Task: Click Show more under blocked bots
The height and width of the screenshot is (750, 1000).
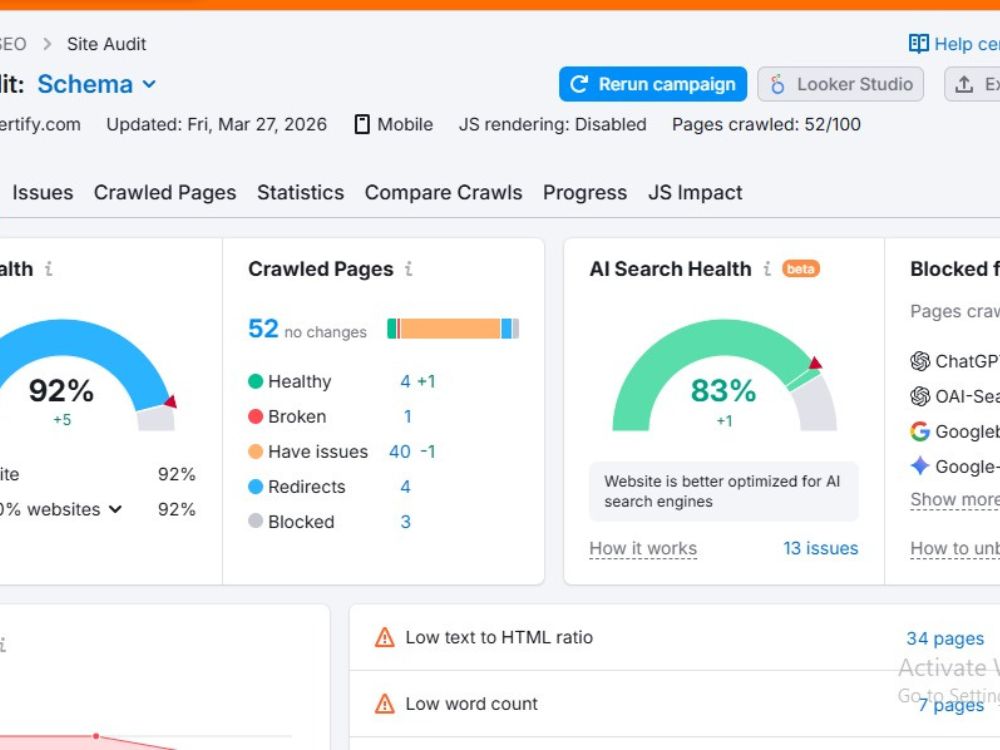Action: click(x=955, y=499)
